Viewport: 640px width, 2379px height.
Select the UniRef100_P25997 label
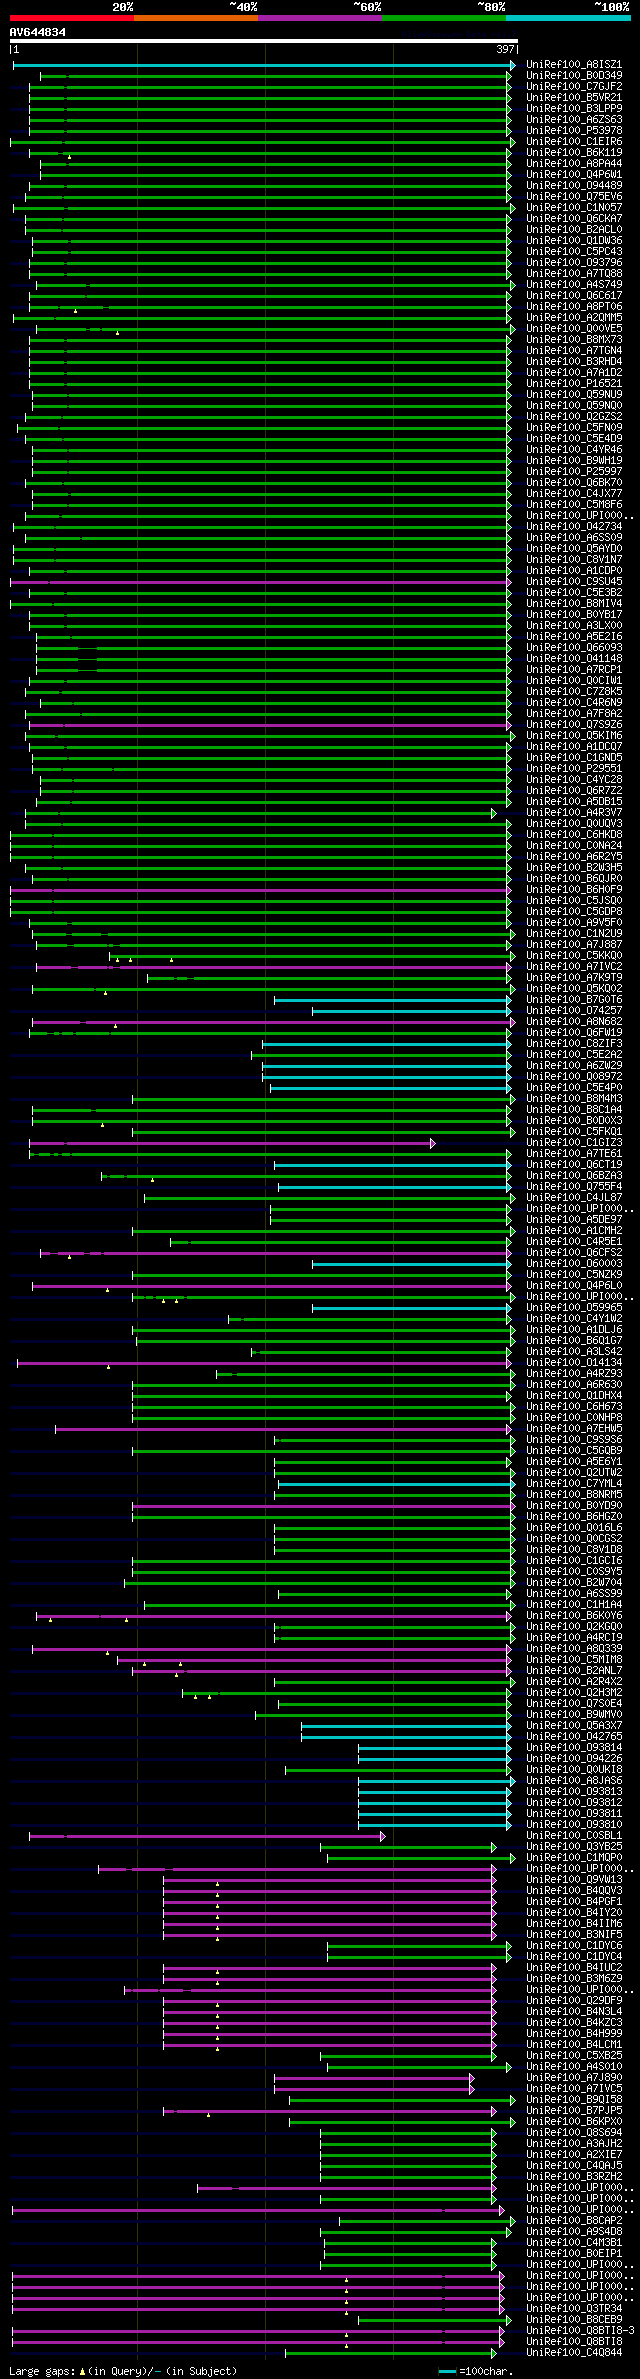point(574,472)
